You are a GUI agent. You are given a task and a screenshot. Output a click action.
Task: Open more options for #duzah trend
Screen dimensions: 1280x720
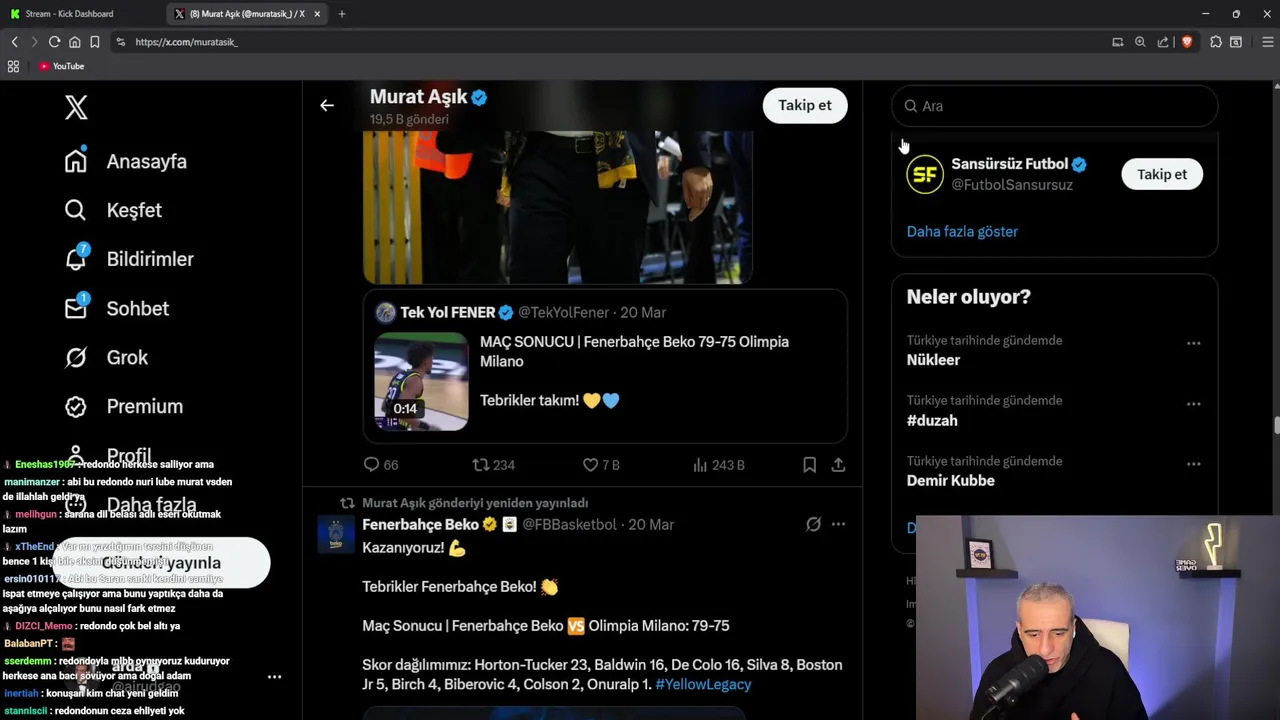point(1193,404)
